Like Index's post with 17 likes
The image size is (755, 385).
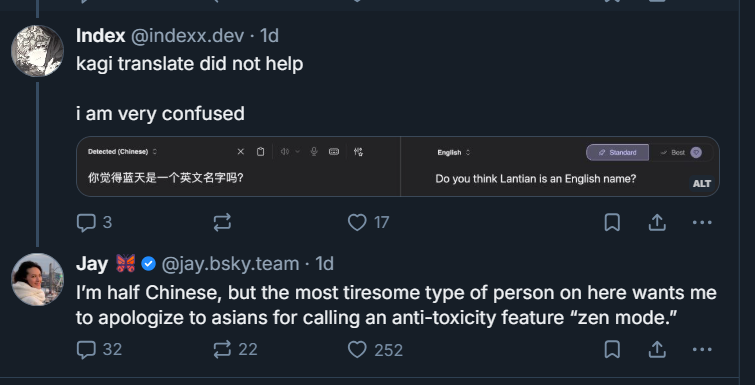[x=368, y=222]
